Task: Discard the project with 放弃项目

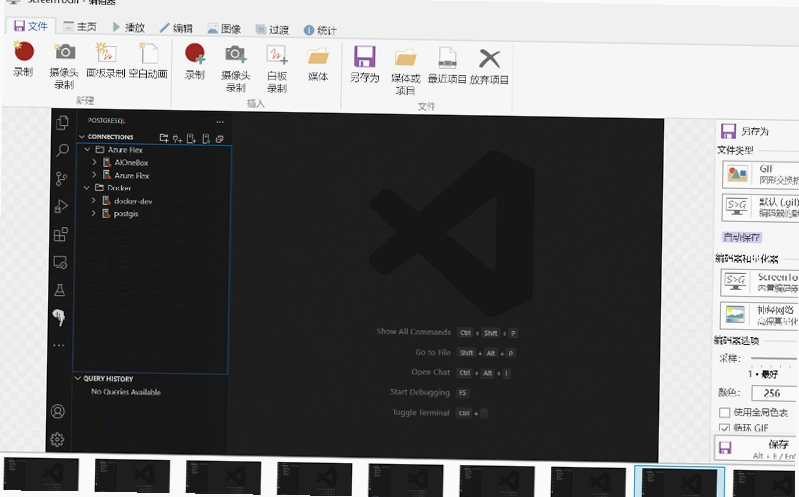Action: (489, 67)
